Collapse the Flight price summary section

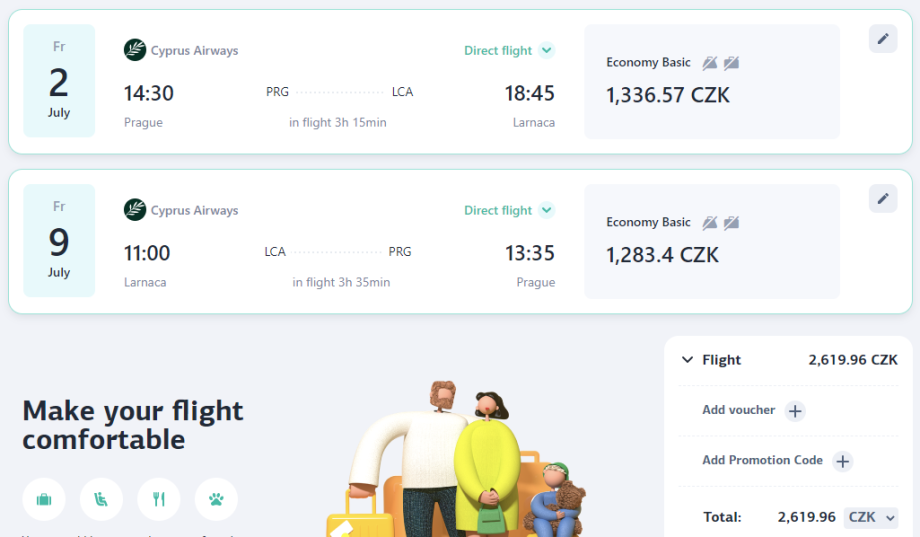point(687,360)
